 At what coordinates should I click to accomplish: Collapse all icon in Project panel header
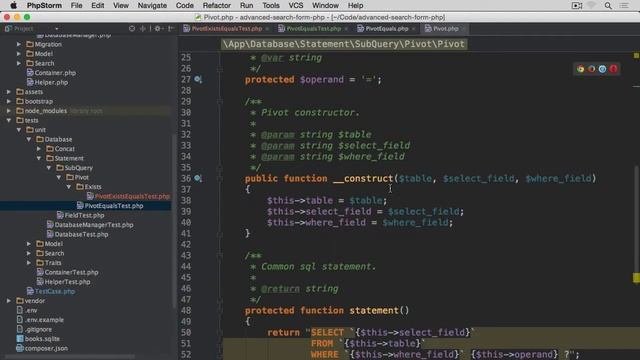142,29
